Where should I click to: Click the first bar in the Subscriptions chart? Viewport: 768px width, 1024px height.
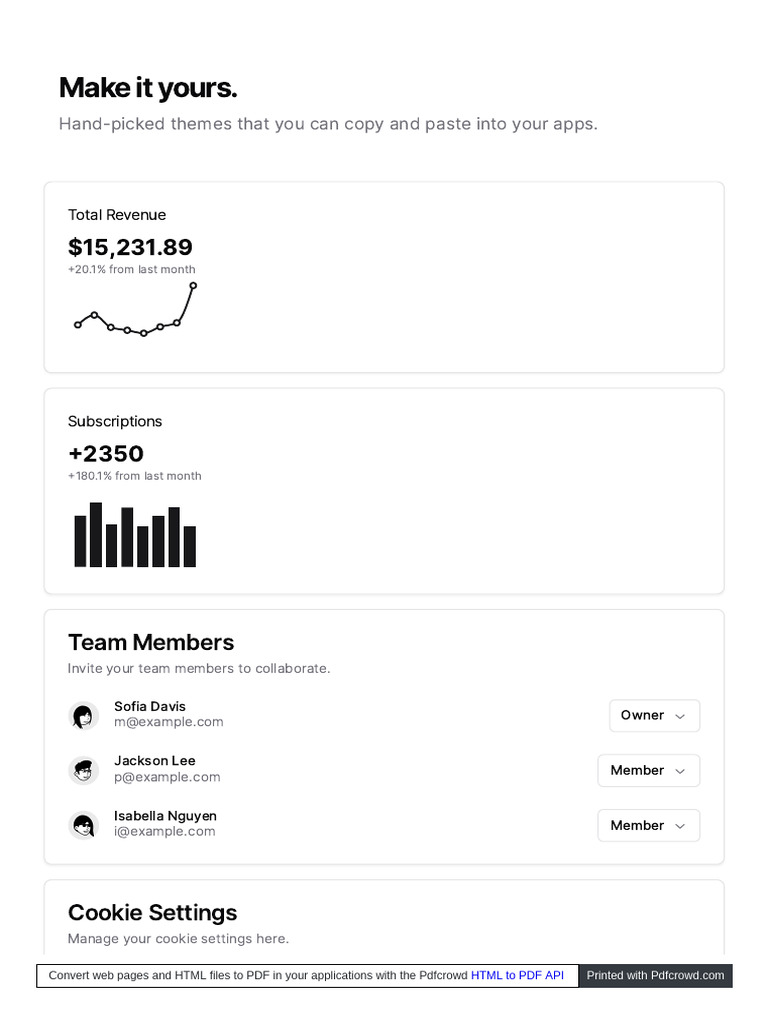click(80, 541)
